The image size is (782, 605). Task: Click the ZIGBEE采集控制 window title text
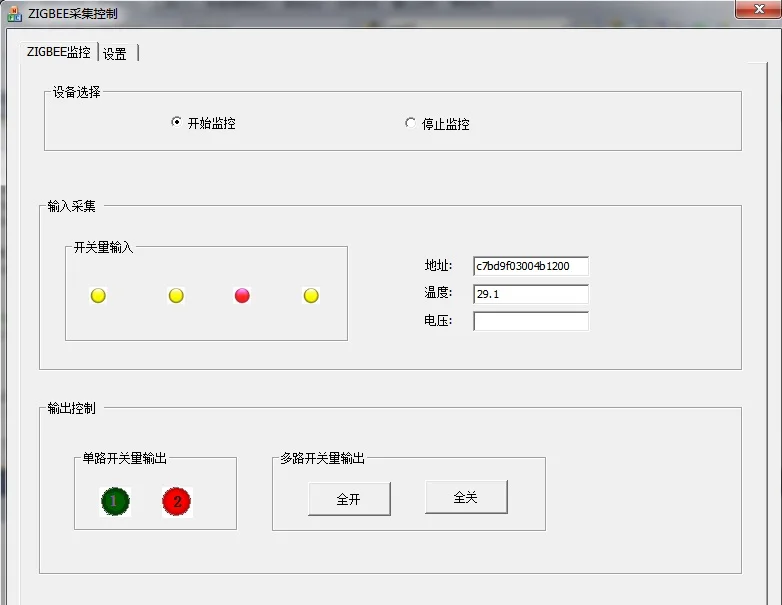tap(73, 13)
